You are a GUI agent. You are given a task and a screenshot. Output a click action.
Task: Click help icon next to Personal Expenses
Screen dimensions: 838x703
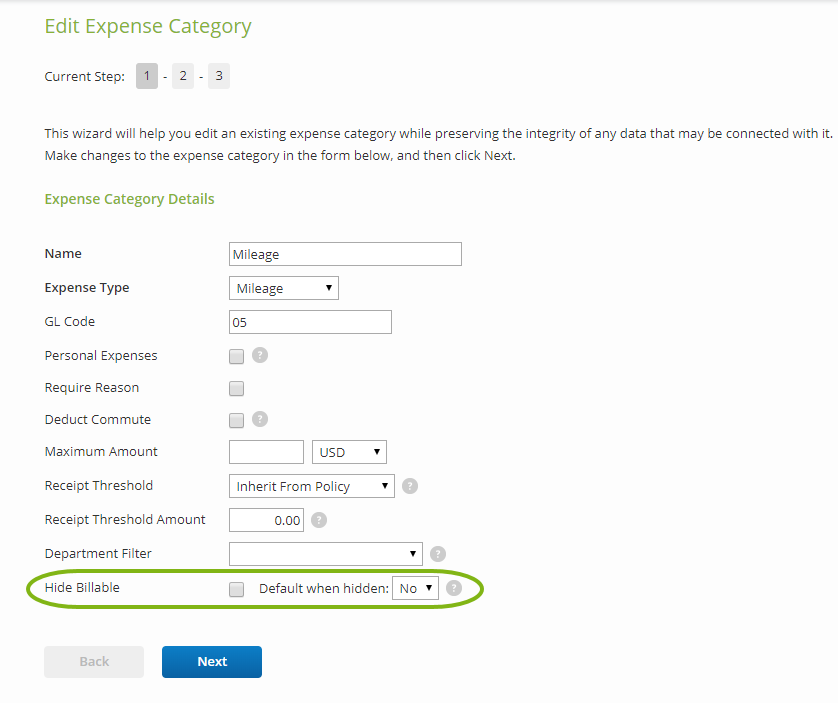pyautogui.click(x=259, y=355)
